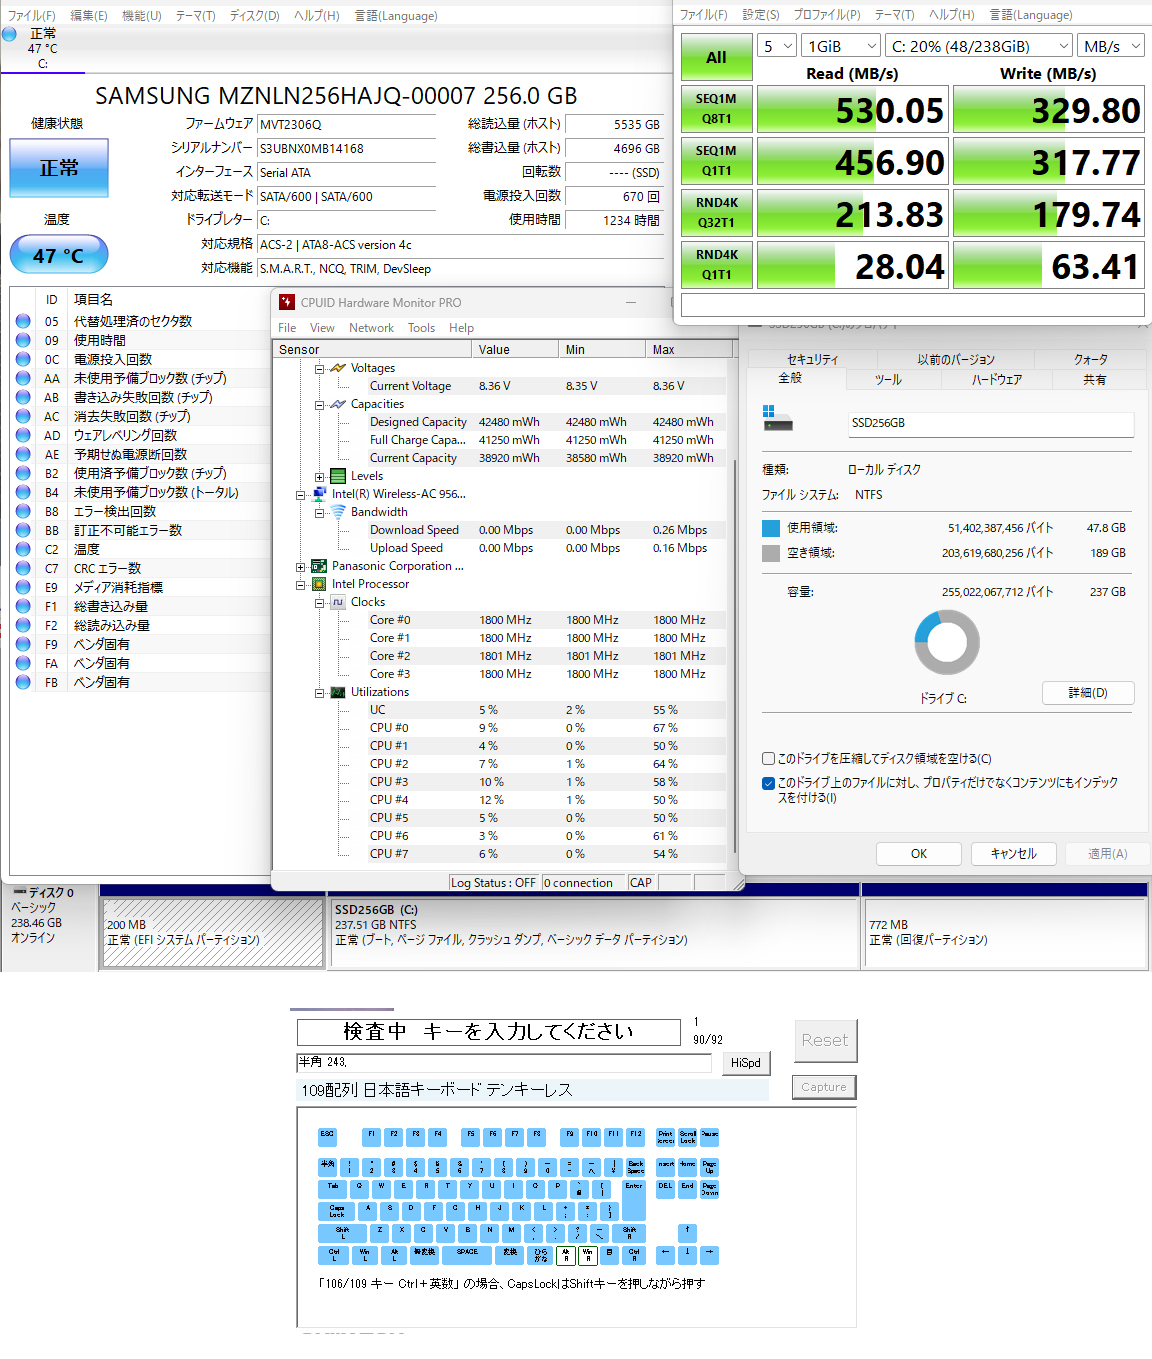The width and height of the screenshot is (1152, 1359).
Task: Click the ESC key on the keyboard diagram
Action: (327, 1137)
